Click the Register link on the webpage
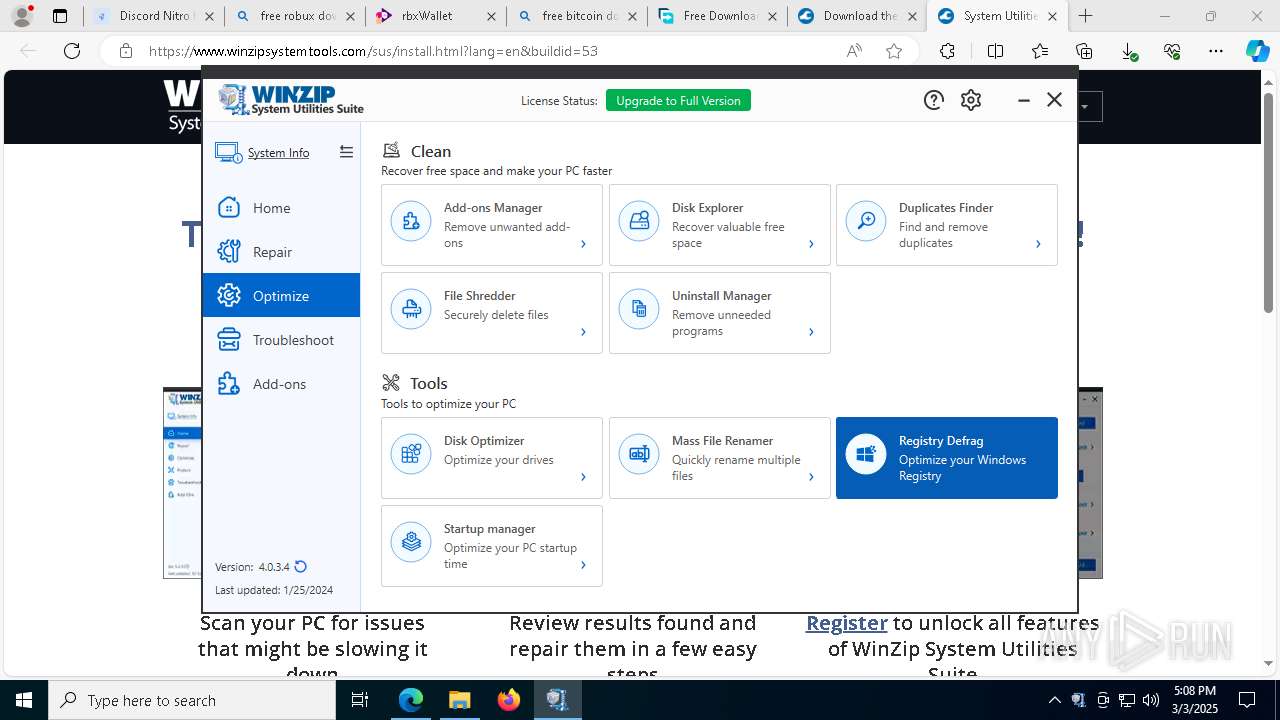 (846, 623)
